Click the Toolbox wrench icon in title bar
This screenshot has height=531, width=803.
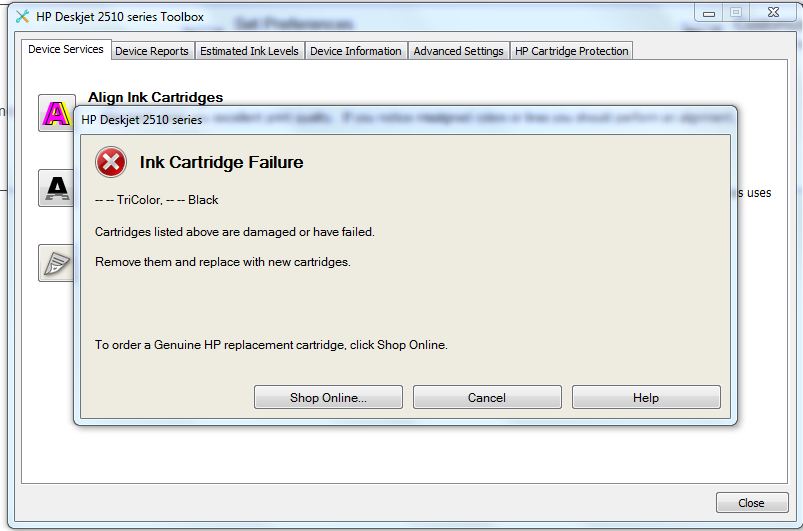point(23,16)
